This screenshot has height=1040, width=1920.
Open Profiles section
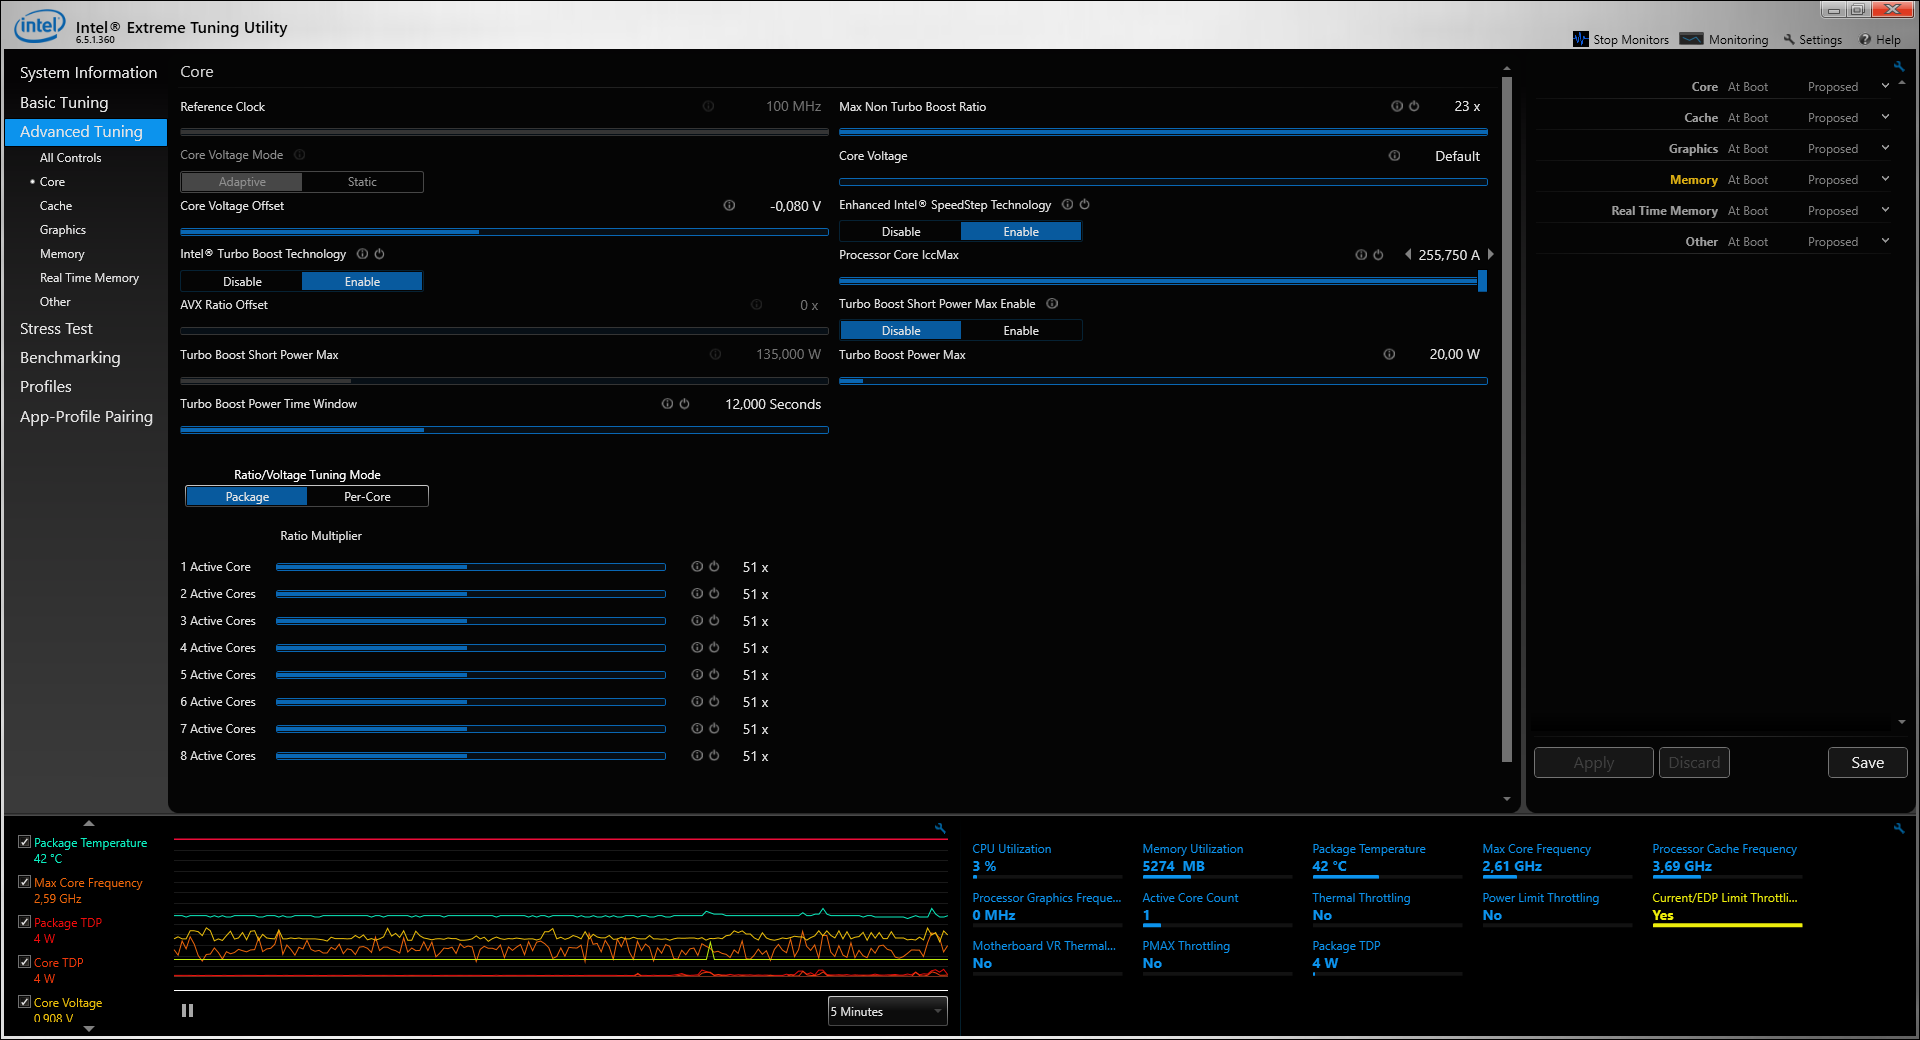(46, 387)
